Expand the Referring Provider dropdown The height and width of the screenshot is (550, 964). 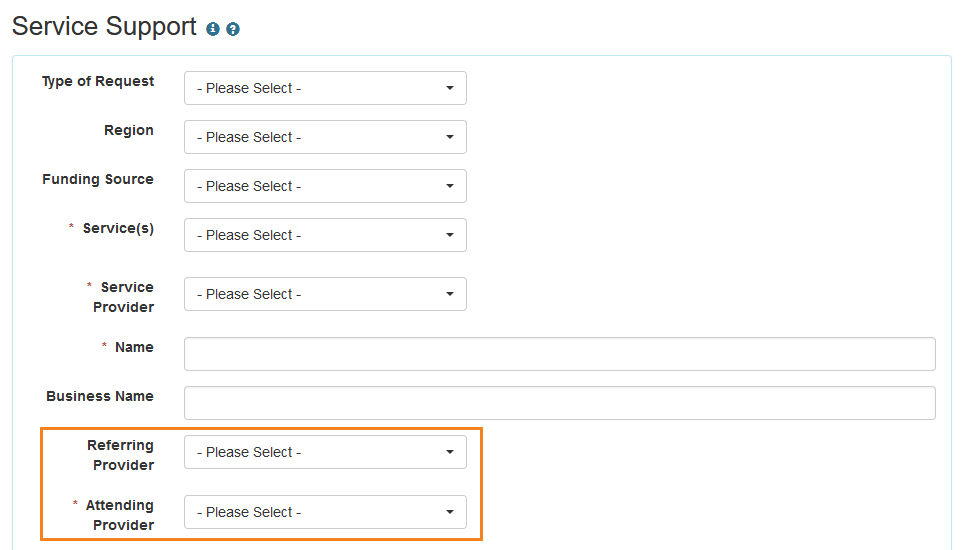pyautogui.click(x=325, y=452)
